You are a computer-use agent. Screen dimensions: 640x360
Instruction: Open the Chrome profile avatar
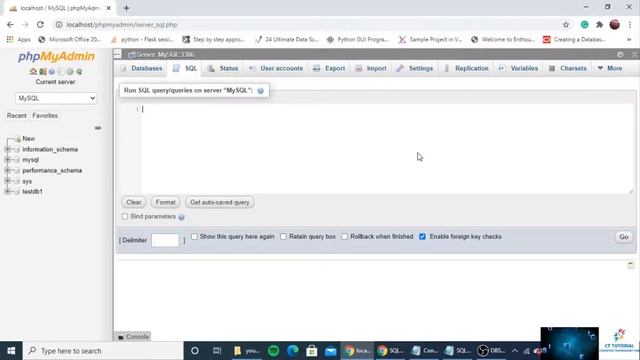(615, 24)
